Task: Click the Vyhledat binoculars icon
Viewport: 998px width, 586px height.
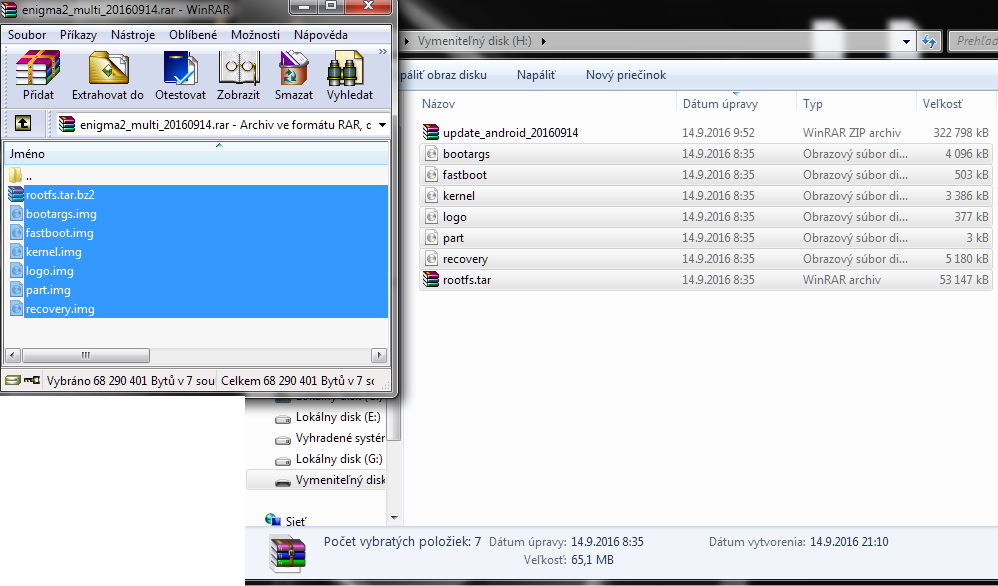Action: point(349,75)
